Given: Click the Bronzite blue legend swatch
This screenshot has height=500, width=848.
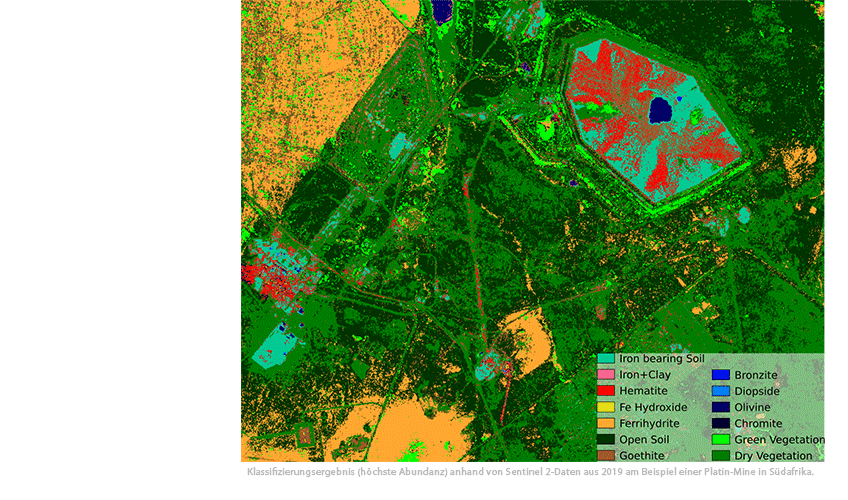Looking at the screenshot, I should point(721,375).
